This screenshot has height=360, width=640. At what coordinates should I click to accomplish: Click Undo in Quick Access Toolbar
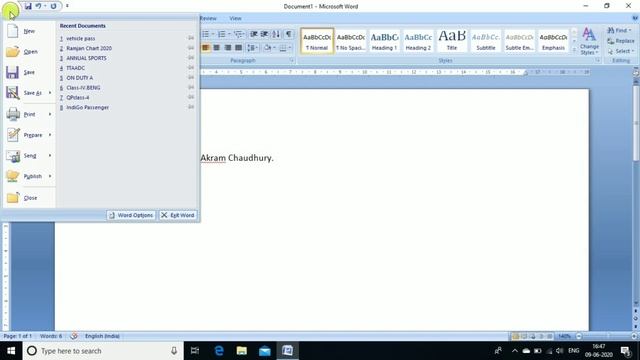coord(38,6)
